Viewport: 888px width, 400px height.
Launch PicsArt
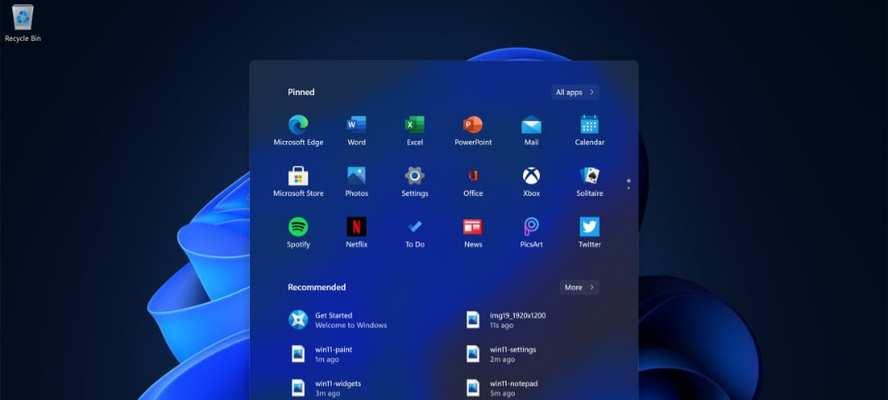[531, 232]
